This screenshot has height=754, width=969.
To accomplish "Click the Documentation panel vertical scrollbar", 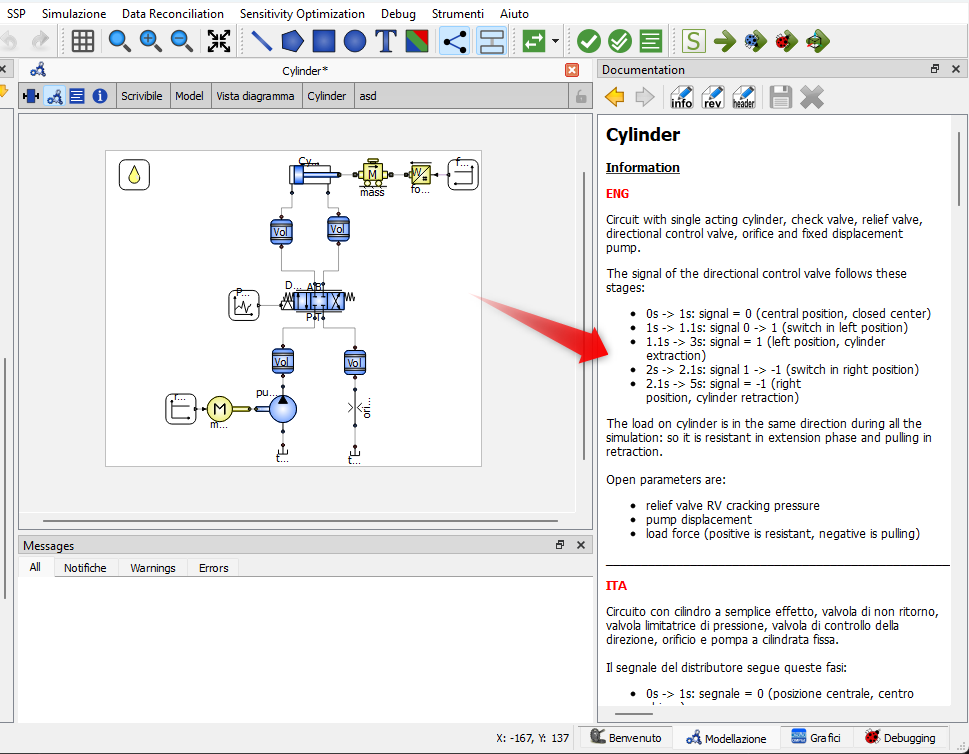I will (959, 169).
